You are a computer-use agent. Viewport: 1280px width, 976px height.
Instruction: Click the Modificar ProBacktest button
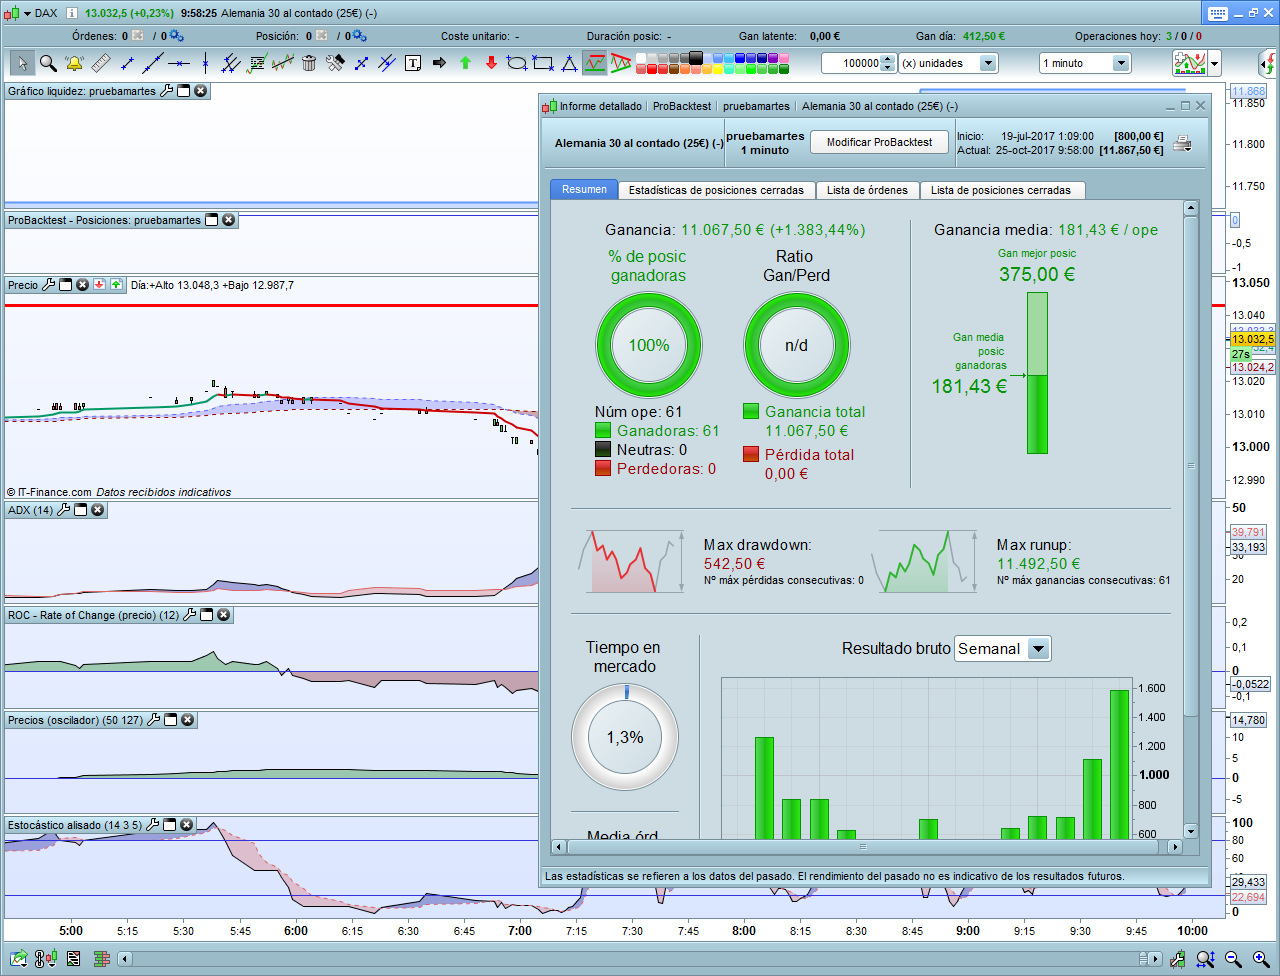879,142
